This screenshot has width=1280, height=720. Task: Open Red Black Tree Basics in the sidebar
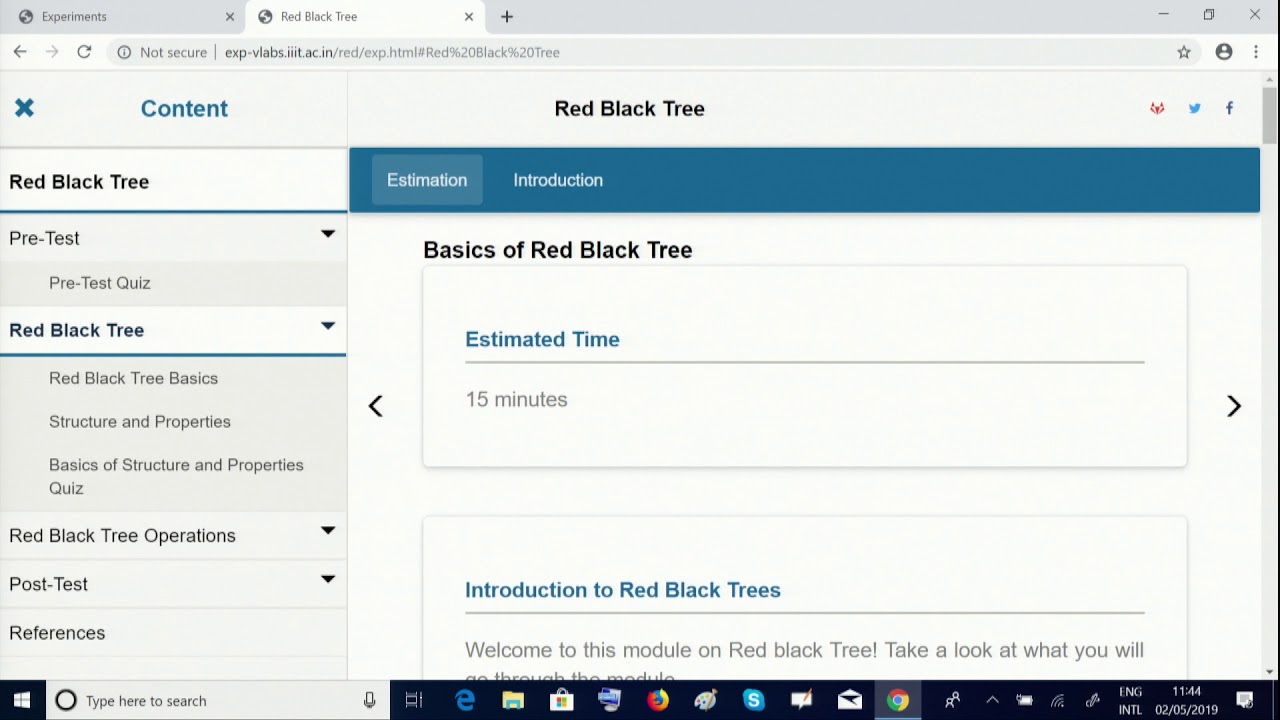point(133,378)
